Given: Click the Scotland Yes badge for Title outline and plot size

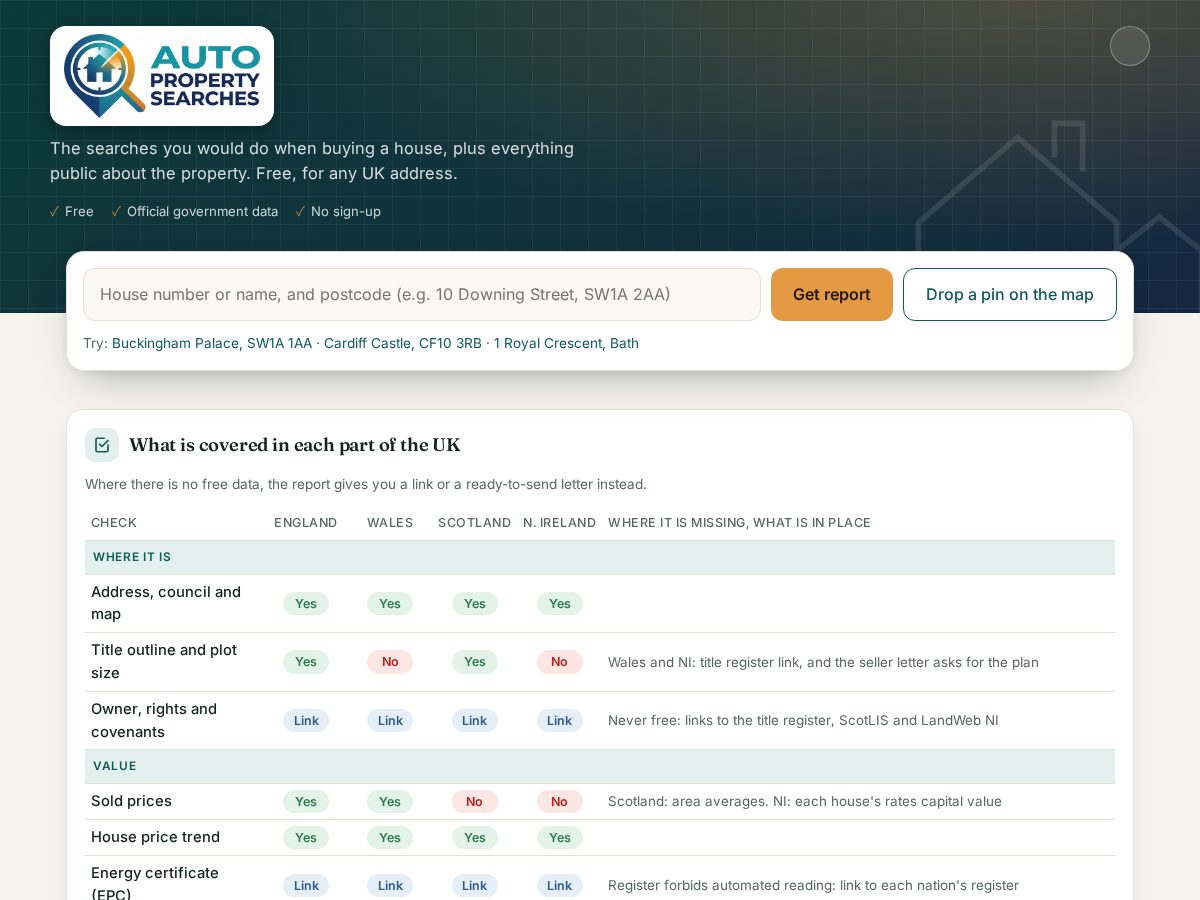Looking at the screenshot, I should (475, 662).
